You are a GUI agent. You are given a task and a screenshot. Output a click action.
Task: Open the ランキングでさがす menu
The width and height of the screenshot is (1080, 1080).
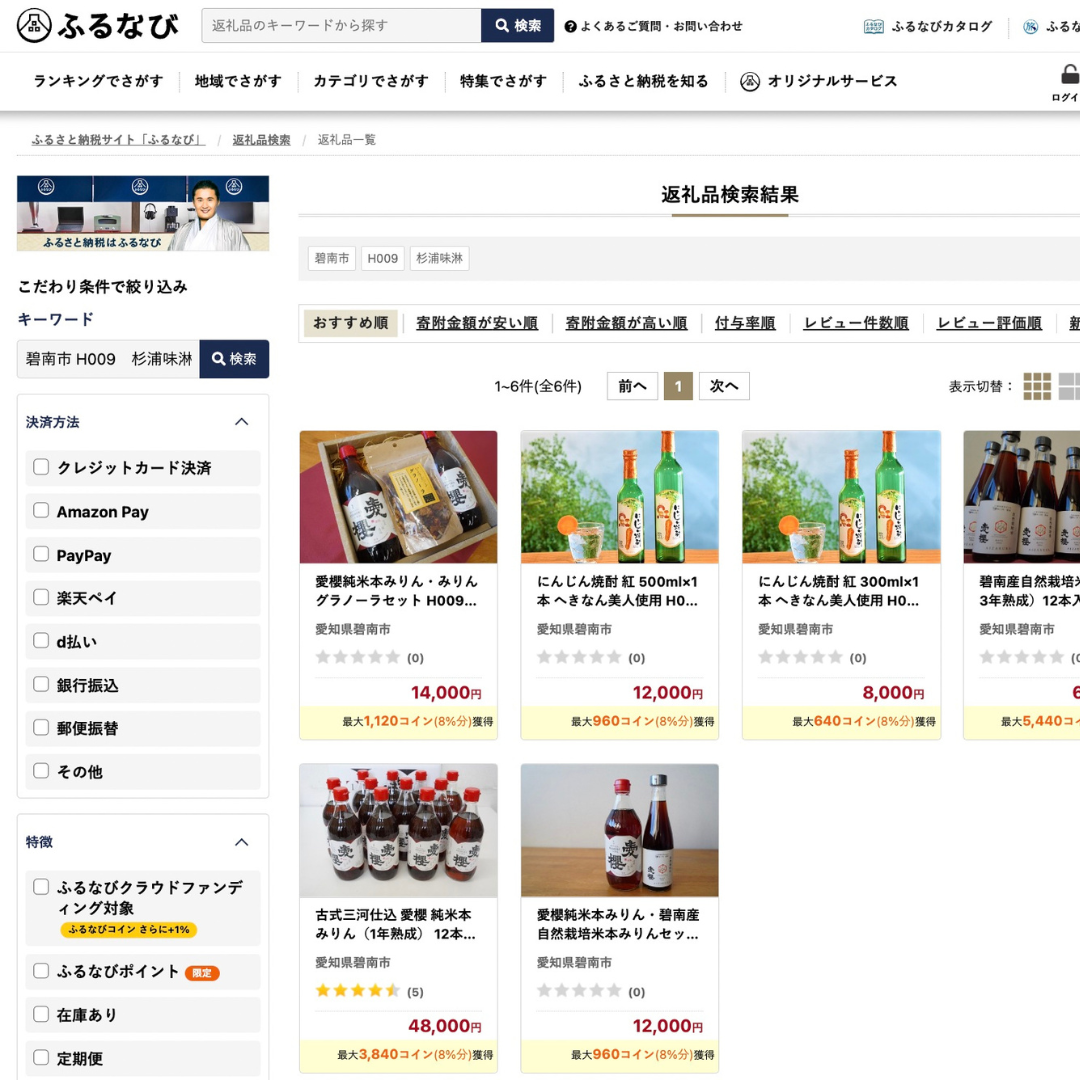coord(98,81)
